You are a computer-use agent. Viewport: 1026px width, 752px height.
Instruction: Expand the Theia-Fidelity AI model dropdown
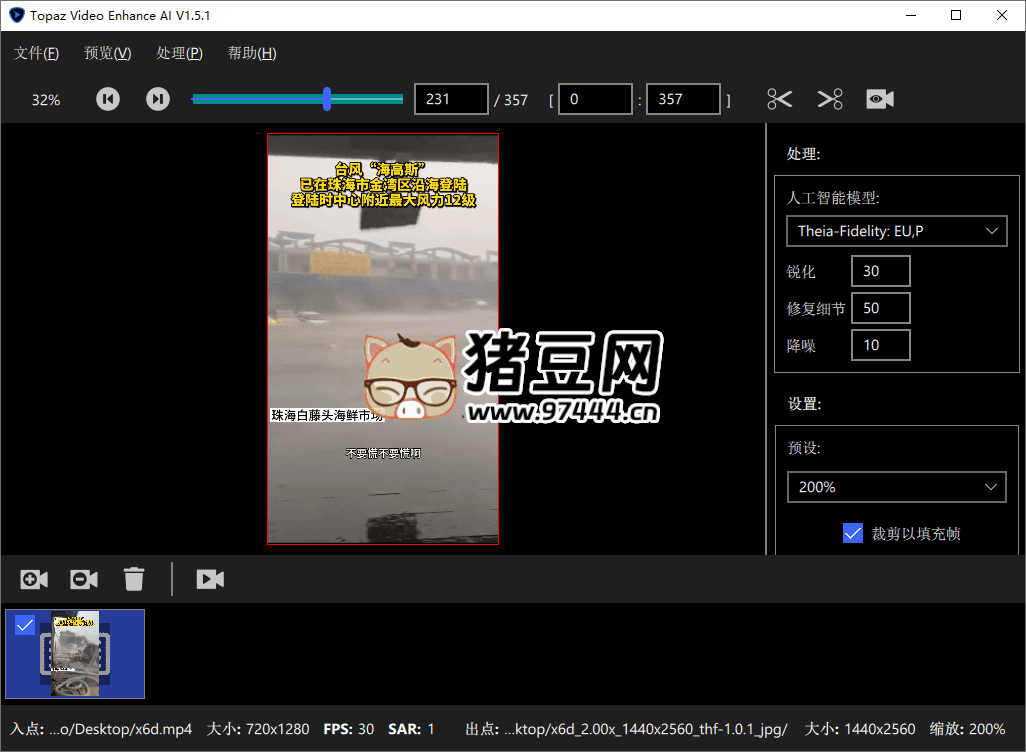point(896,231)
